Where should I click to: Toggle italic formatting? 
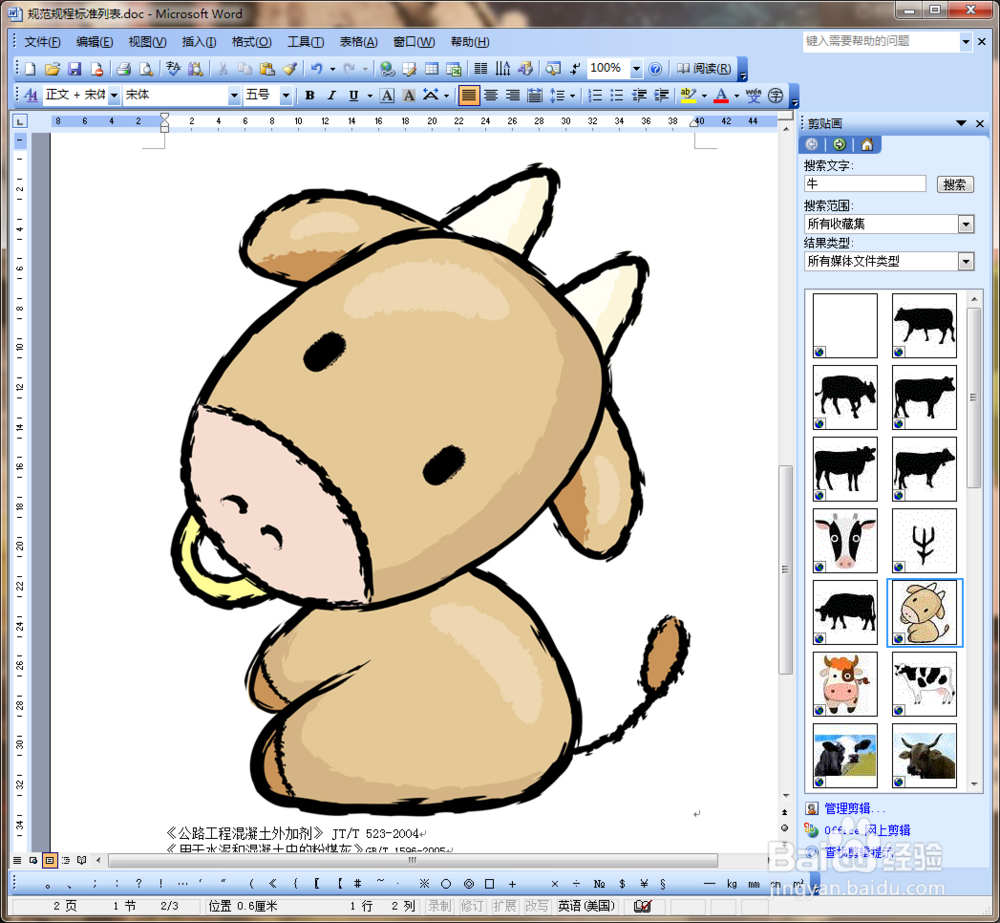(332, 95)
